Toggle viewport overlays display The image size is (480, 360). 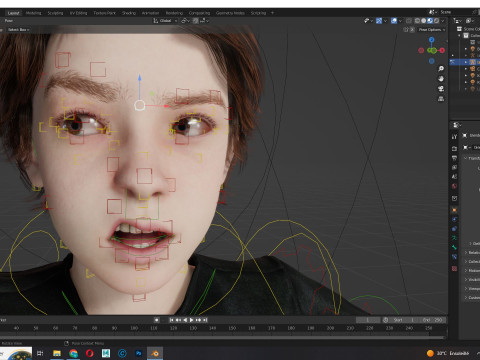pyautogui.click(x=394, y=21)
